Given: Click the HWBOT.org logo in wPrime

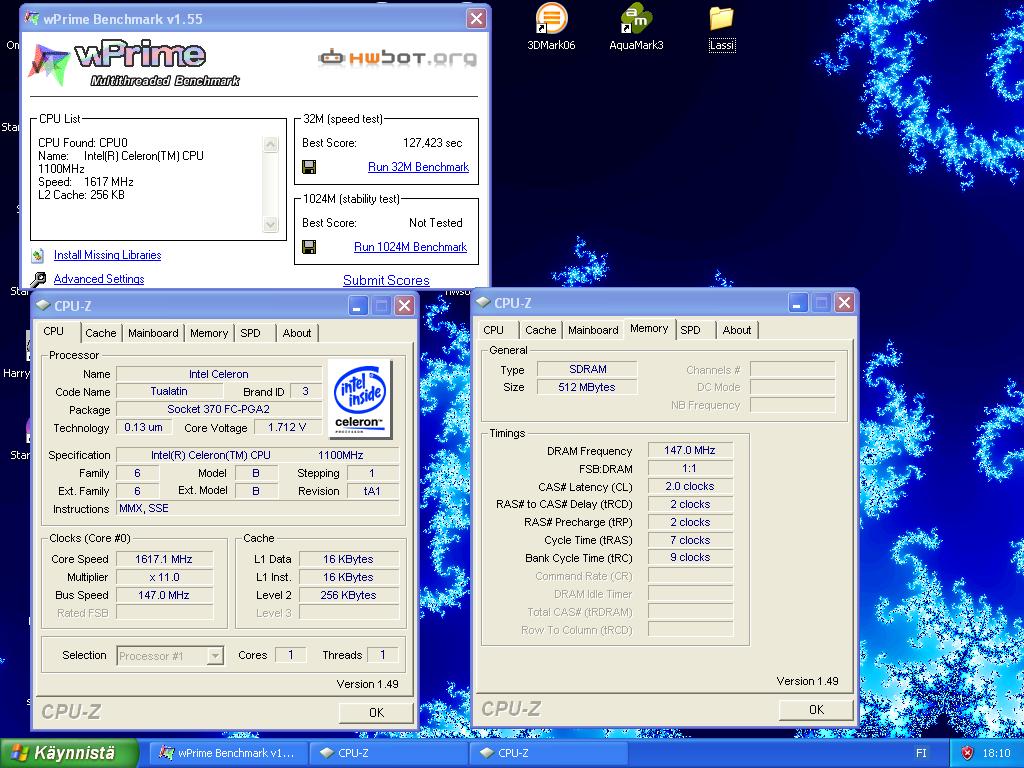Looking at the screenshot, I should 398,58.
